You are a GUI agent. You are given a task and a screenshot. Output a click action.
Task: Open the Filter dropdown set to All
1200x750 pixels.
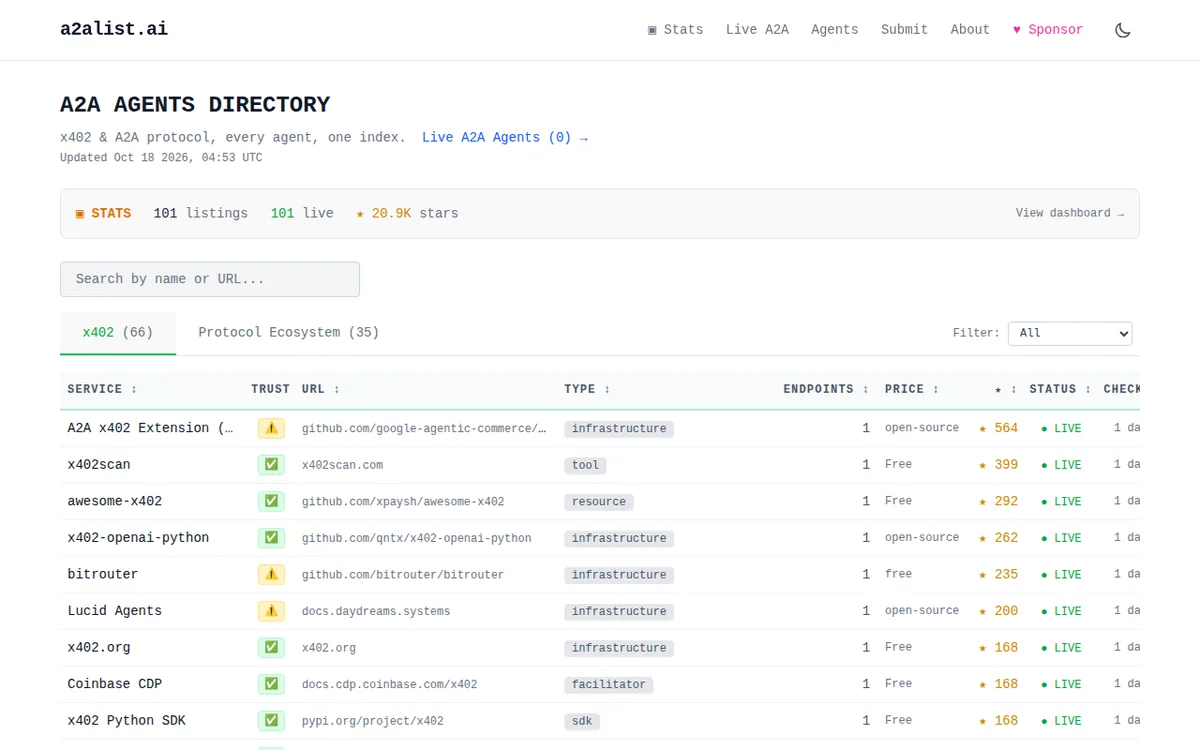(1070, 333)
